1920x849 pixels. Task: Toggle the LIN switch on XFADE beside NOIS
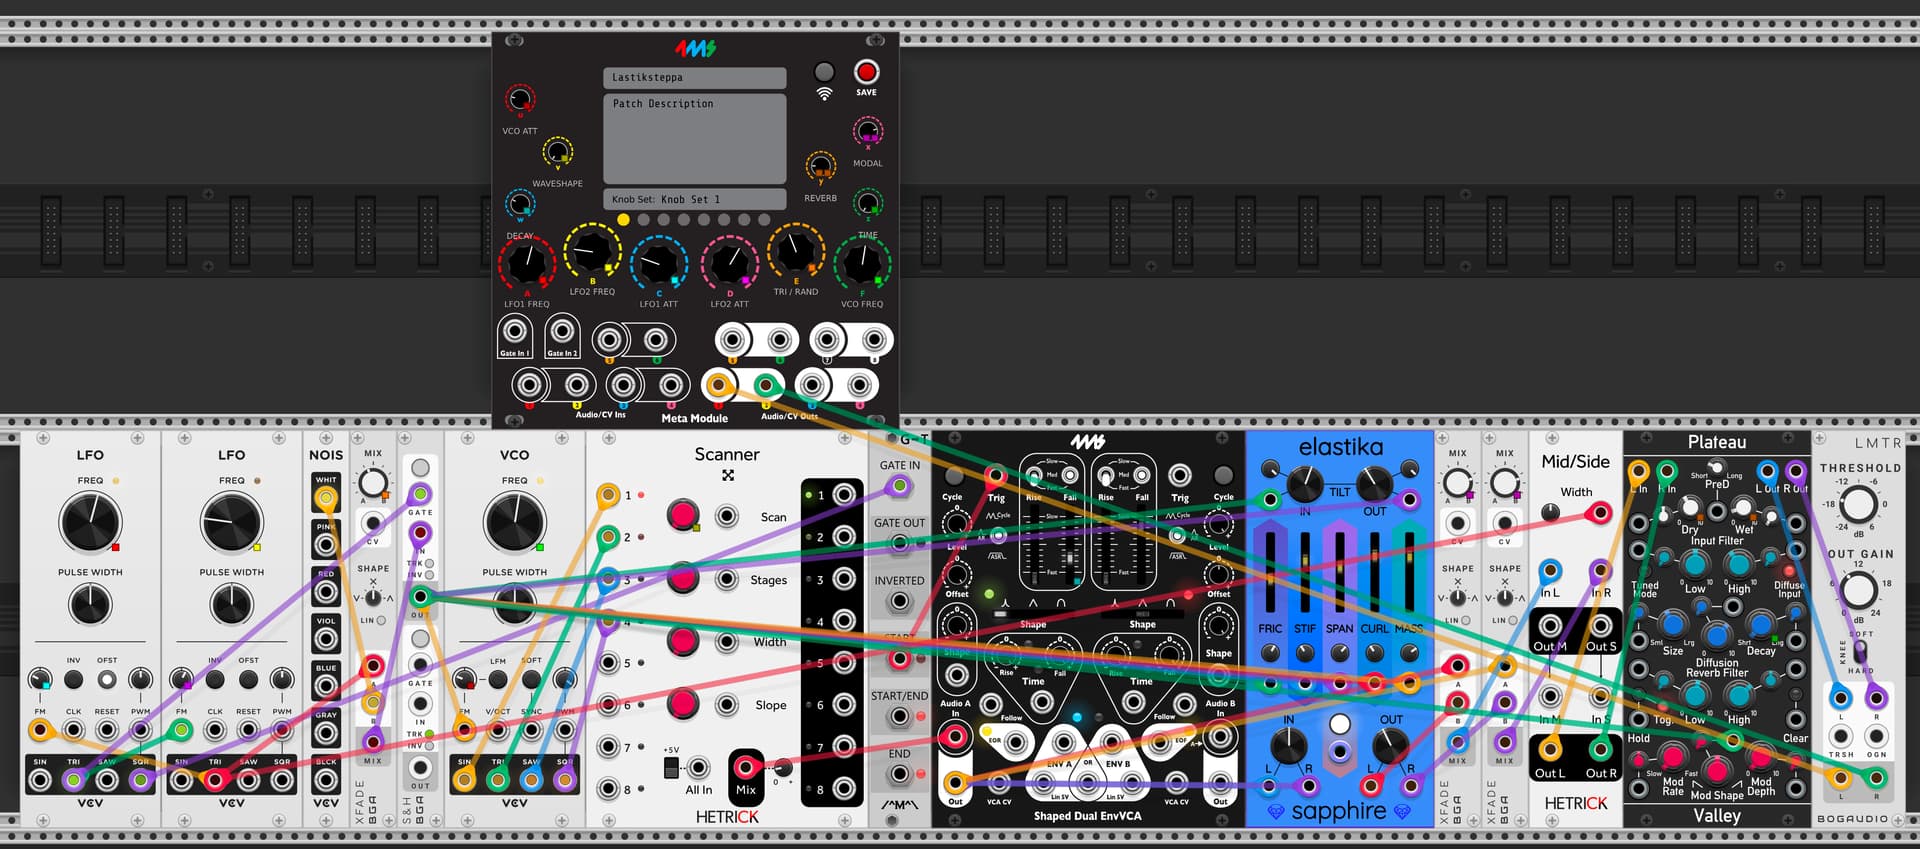point(381,620)
